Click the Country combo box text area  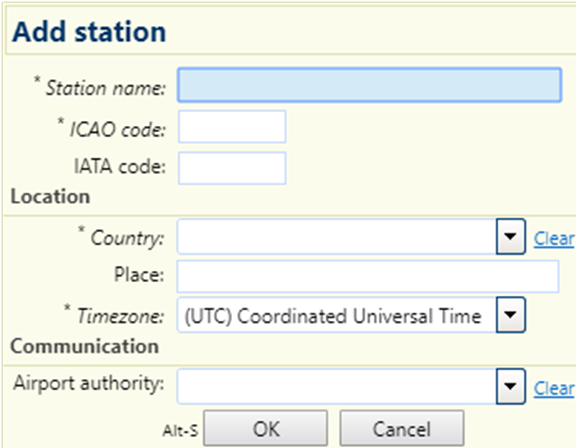click(337, 236)
